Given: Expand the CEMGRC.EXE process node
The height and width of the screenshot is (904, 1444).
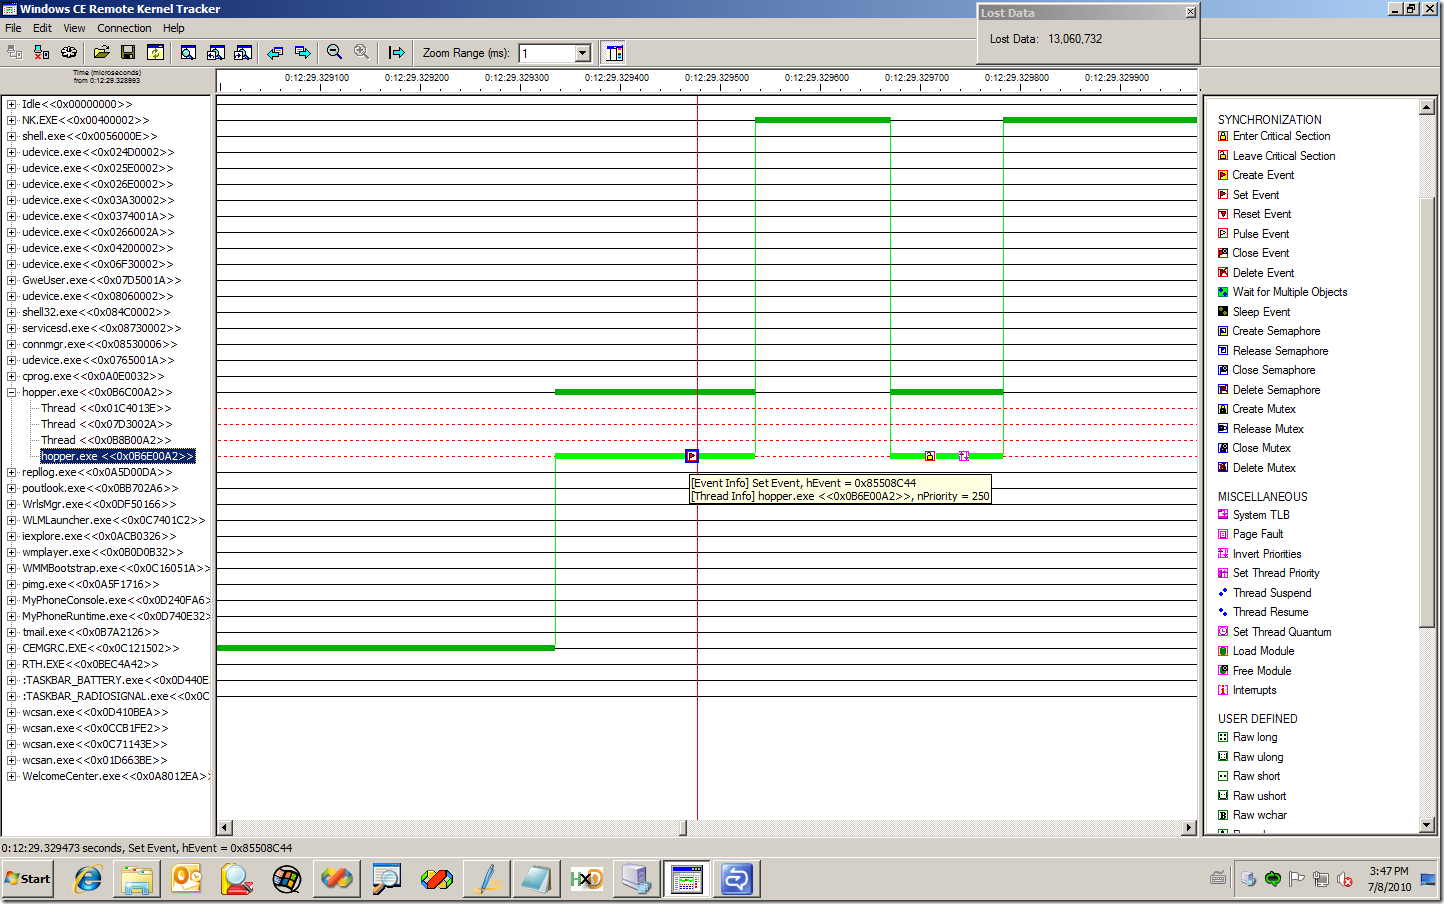Looking at the screenshot, I should click(11, 648).
